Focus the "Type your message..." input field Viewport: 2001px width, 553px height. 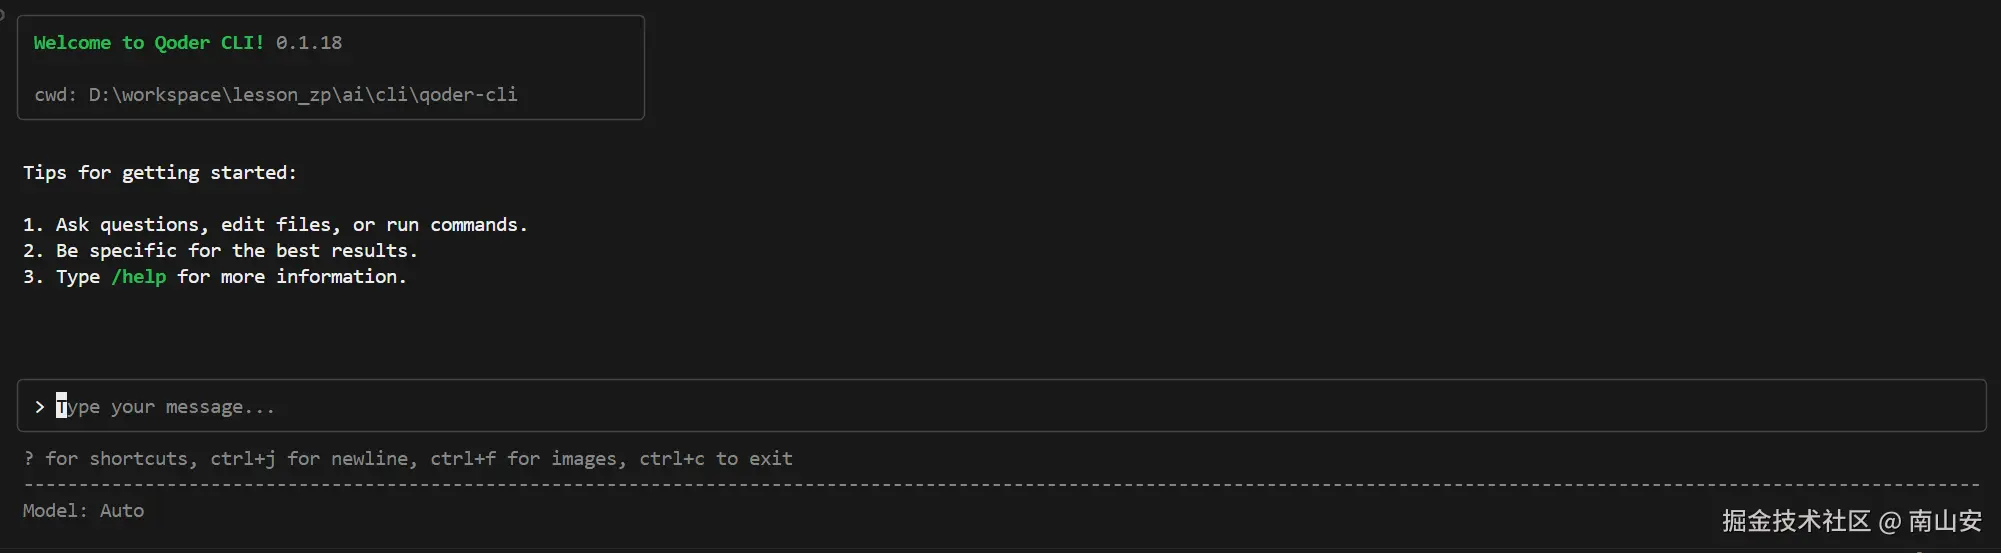(600, 406)
